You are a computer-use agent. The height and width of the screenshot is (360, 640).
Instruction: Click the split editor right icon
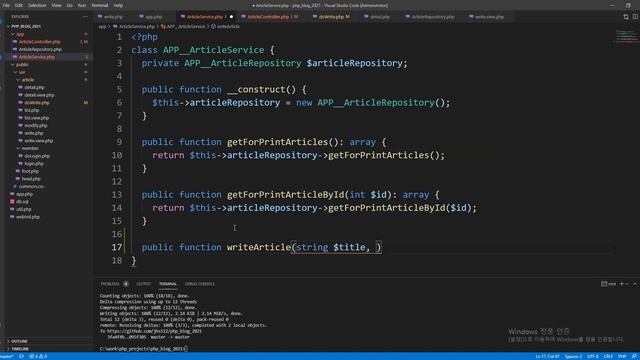(635, 17)
